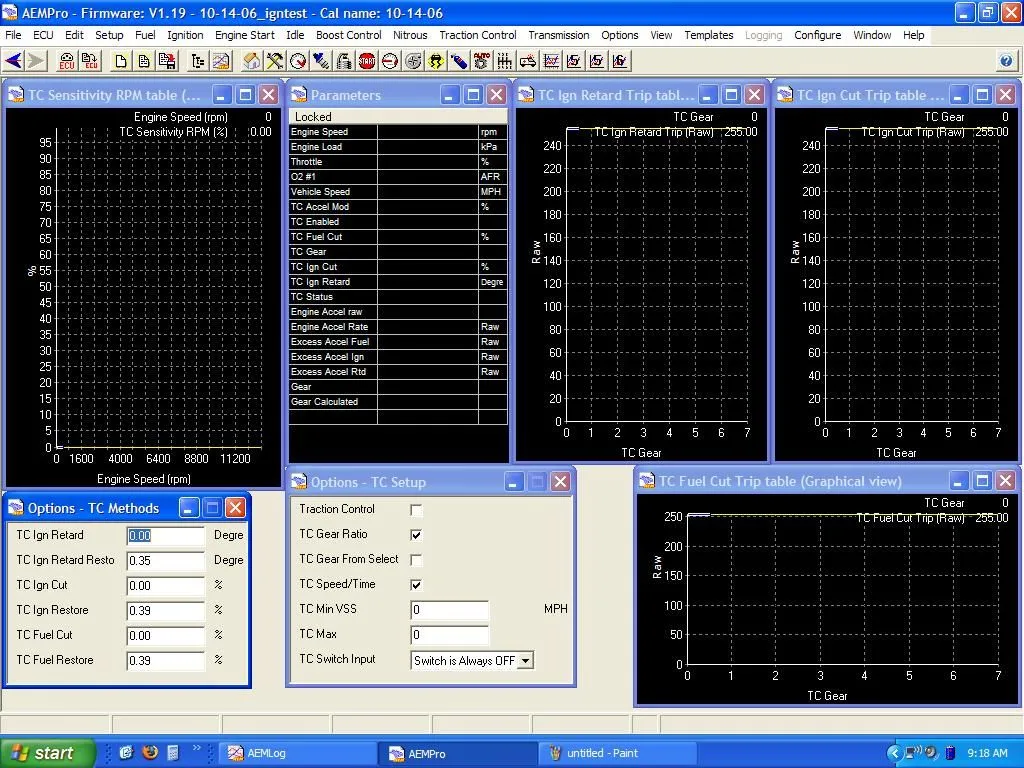The image size is (1024, 768).
Task: Enable the Traction Control checkbox
Action: click(x=416, y=510)
